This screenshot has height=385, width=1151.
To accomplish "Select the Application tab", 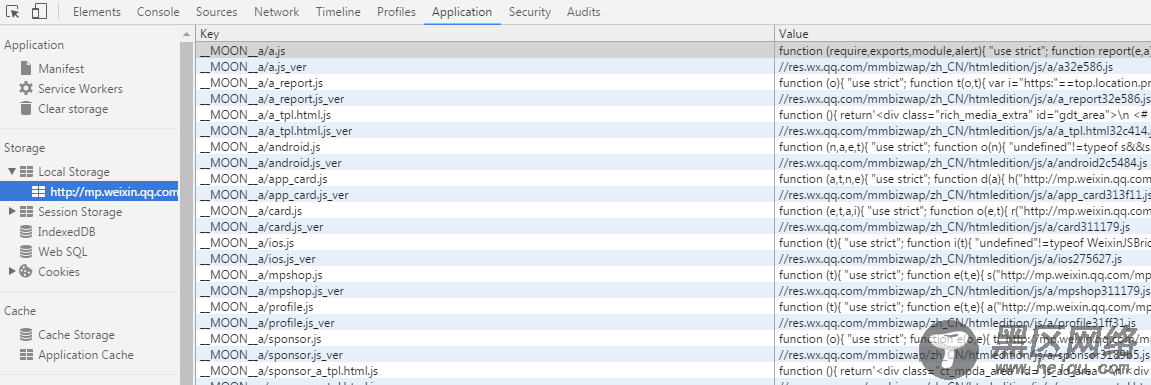I will tap(462, 12).
